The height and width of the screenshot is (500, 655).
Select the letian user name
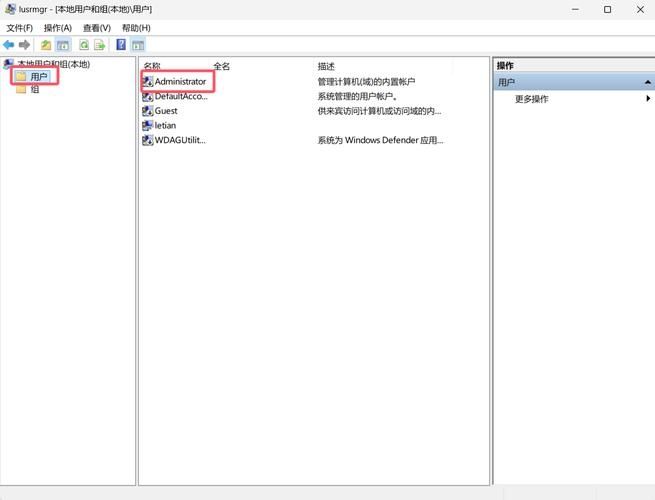point(165,125)
